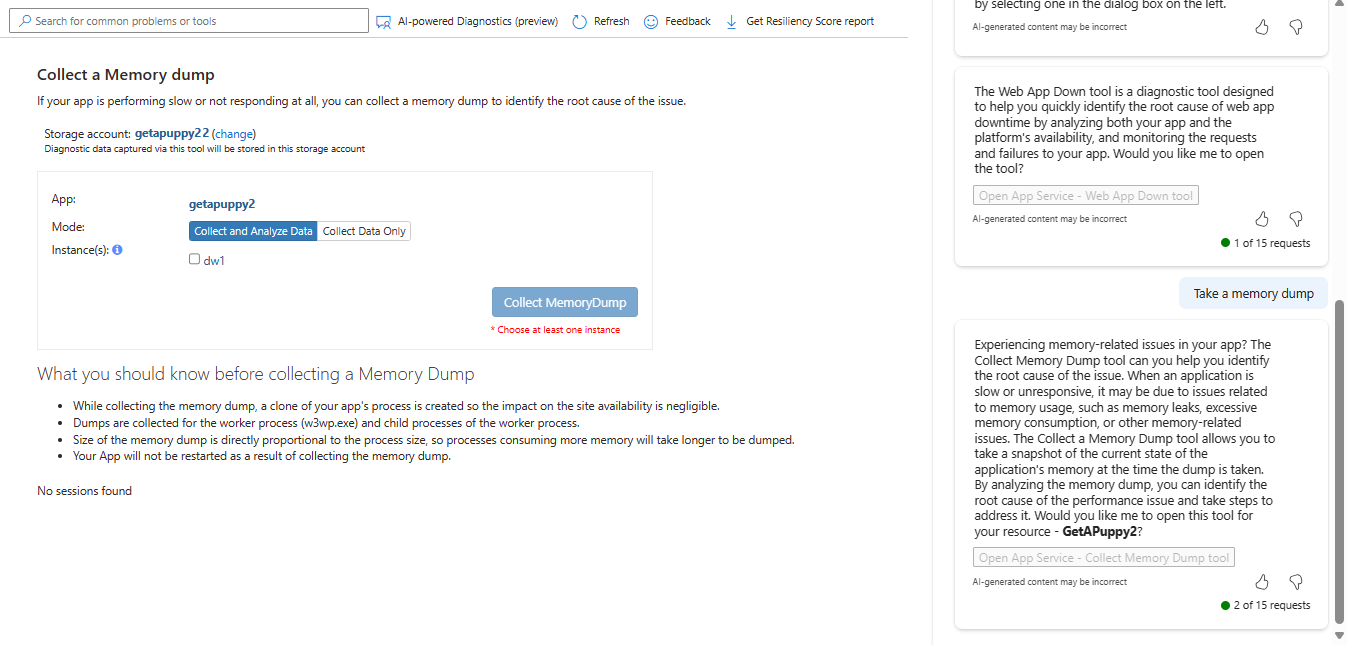Viewport: 1347px width, 645px height.
Task: Click the getapuppy22 storage account name
Action: 172,133
